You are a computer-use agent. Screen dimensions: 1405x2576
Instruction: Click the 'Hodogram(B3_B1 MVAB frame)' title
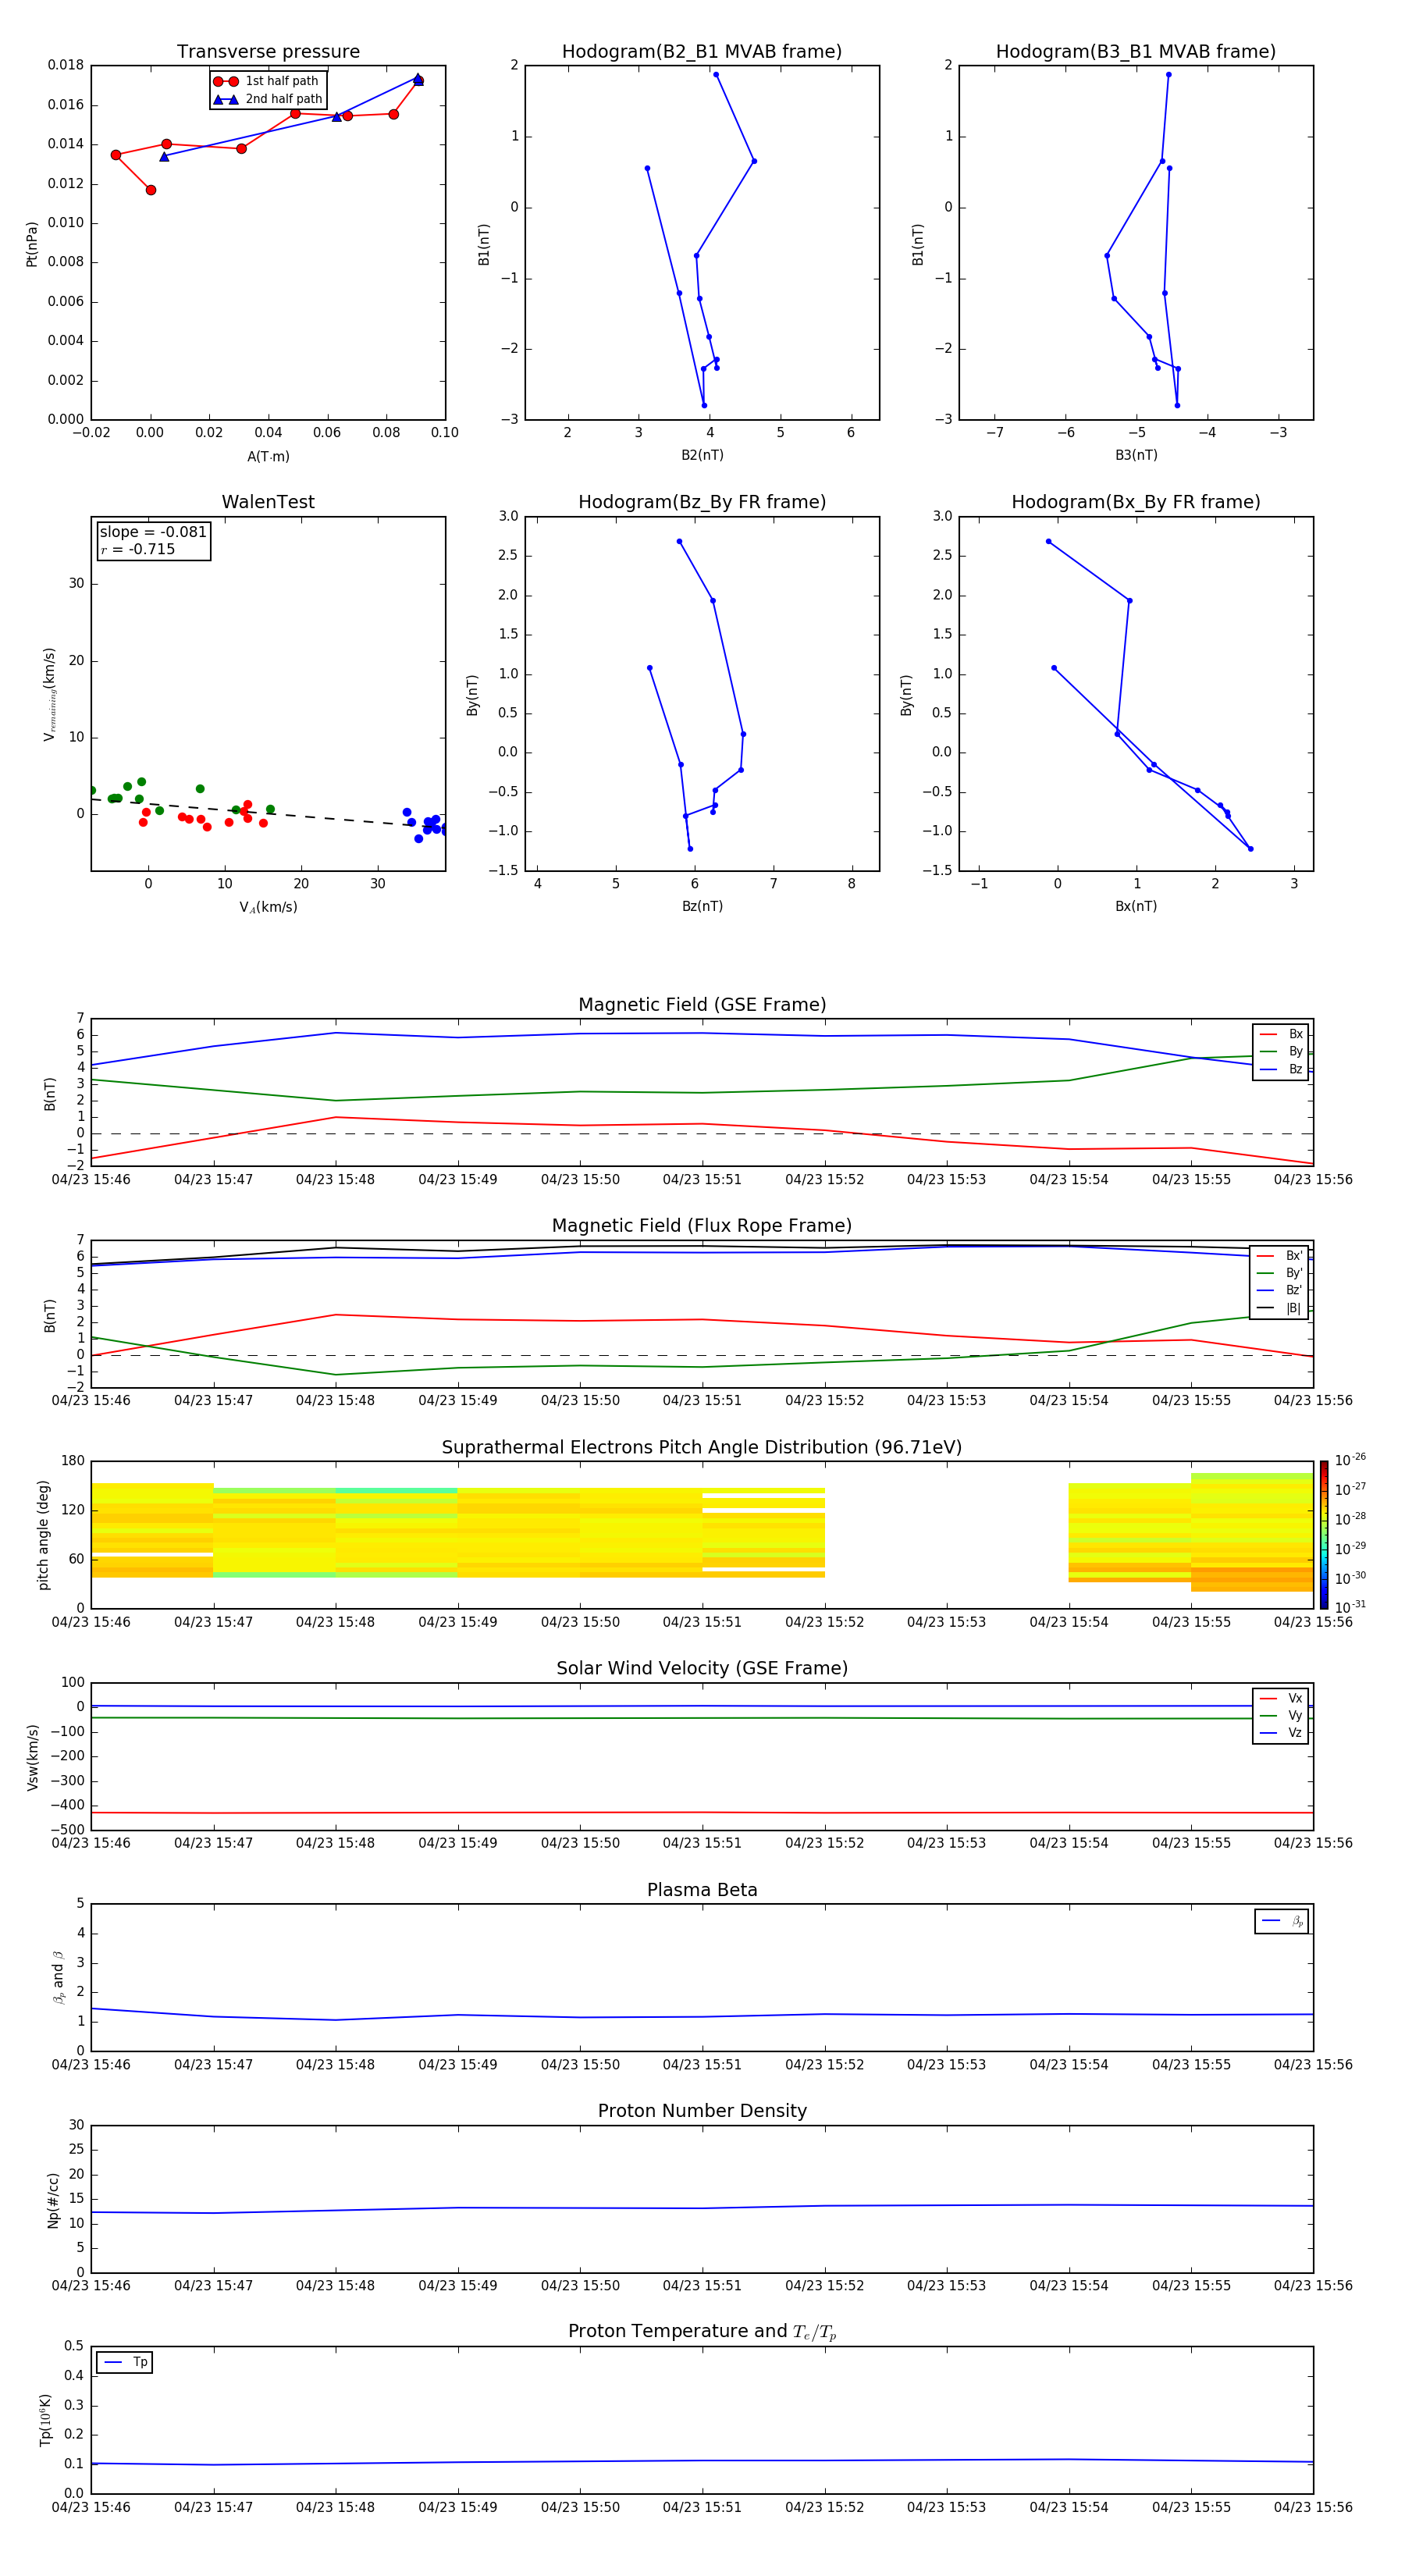1136,52
